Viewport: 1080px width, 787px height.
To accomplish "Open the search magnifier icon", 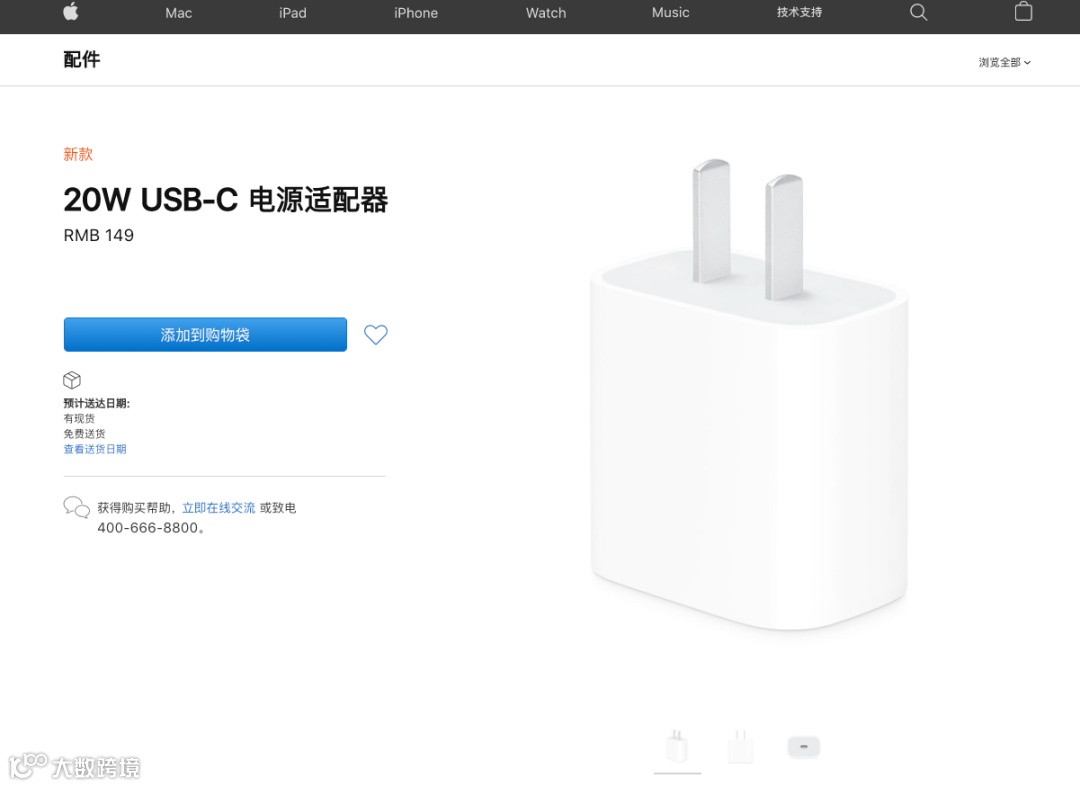I will point(918,12).
